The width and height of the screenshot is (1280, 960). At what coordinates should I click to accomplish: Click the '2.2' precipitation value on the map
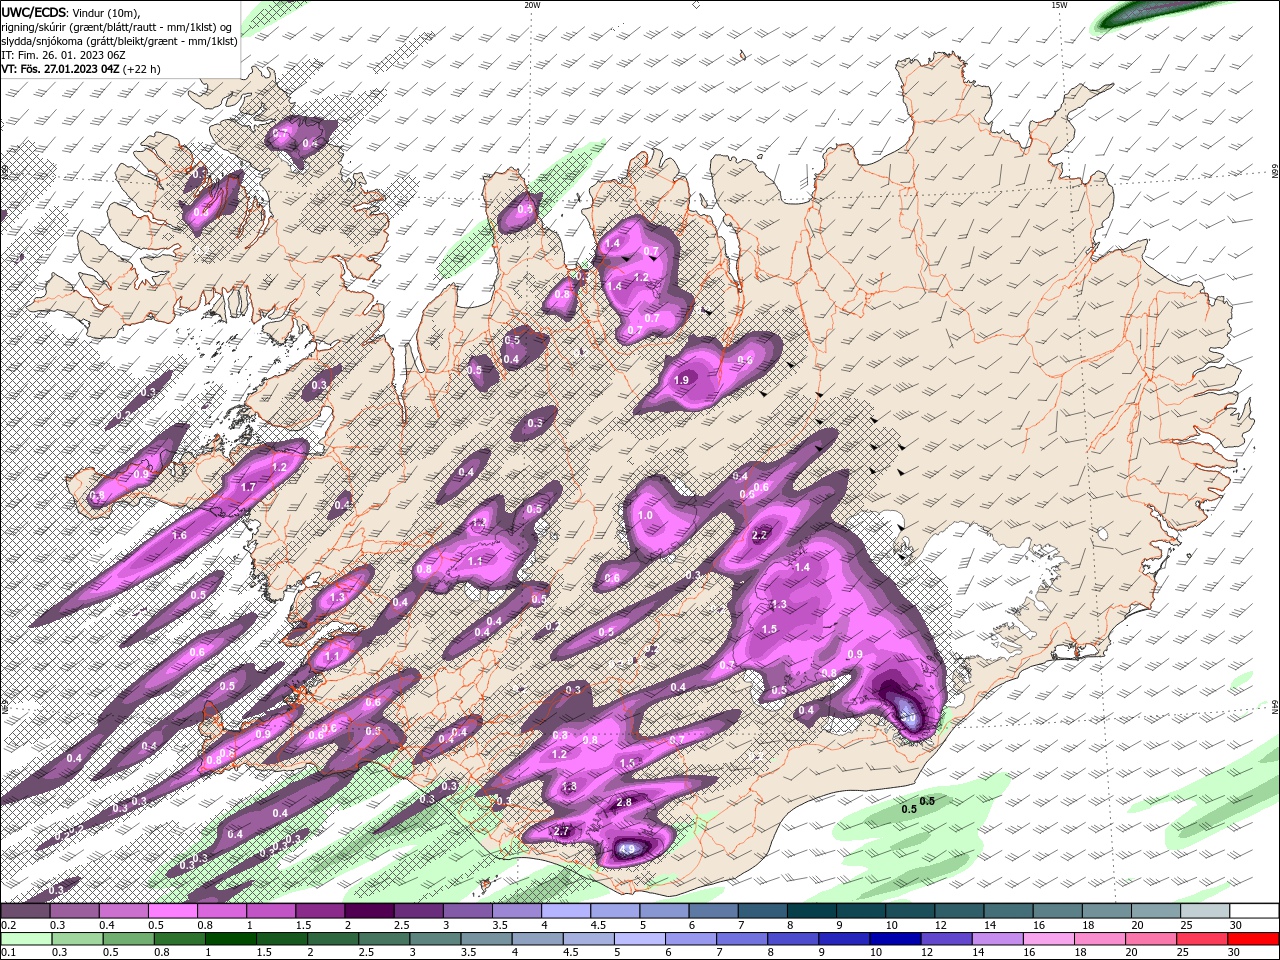click(759, 535)
